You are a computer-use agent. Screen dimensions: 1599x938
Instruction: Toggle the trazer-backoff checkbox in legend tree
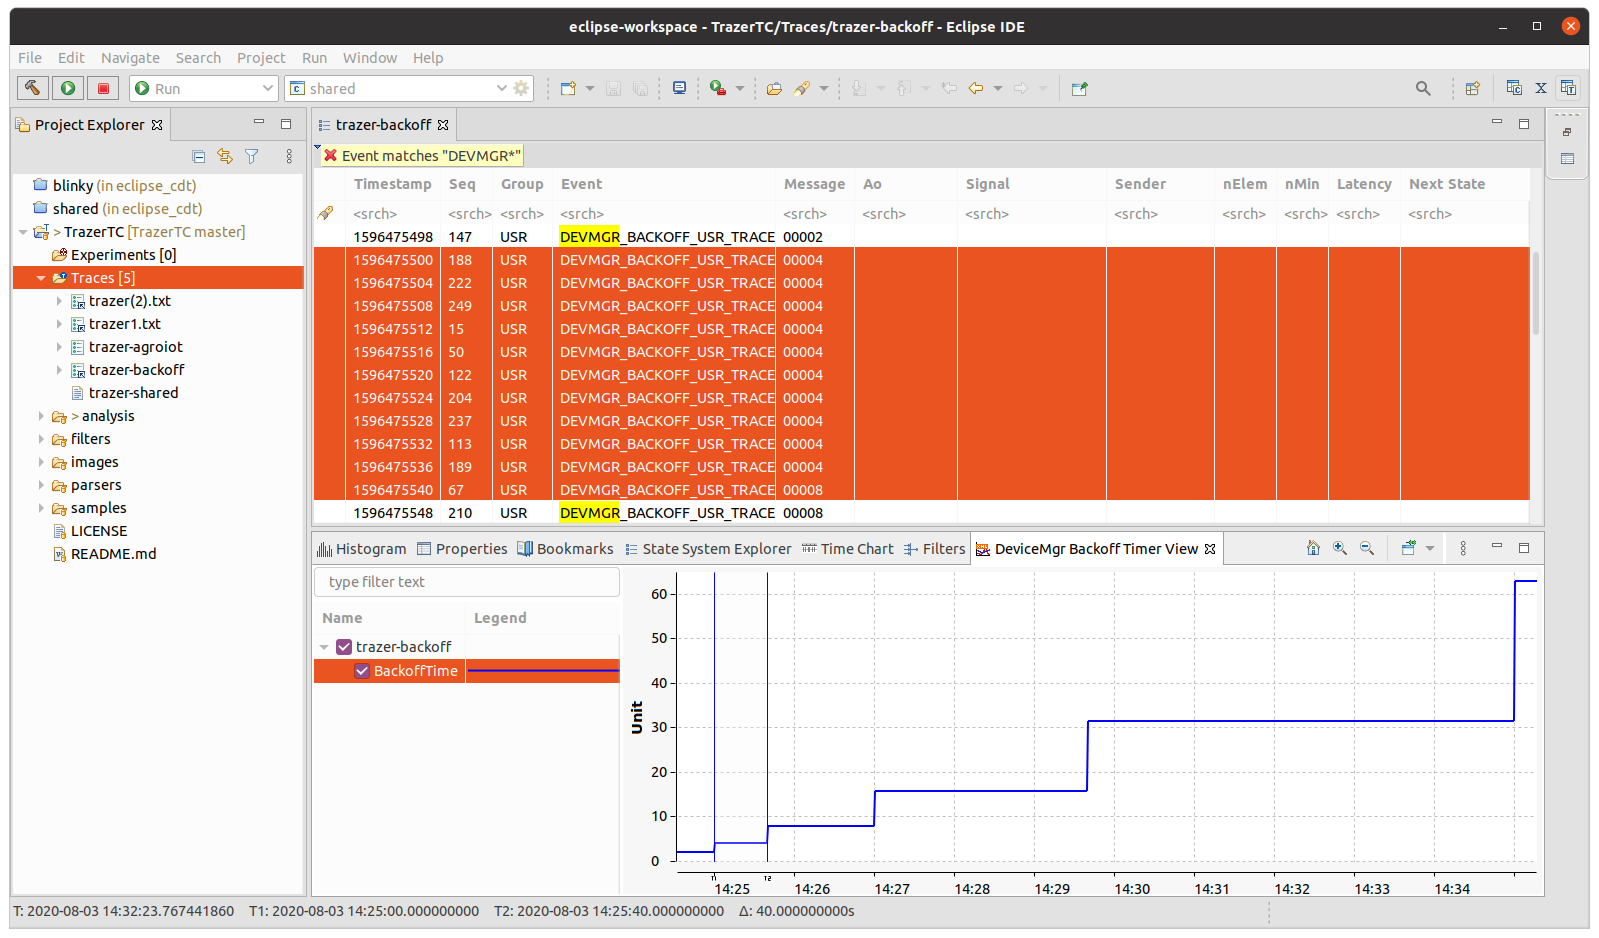click(x=344, y=647)
